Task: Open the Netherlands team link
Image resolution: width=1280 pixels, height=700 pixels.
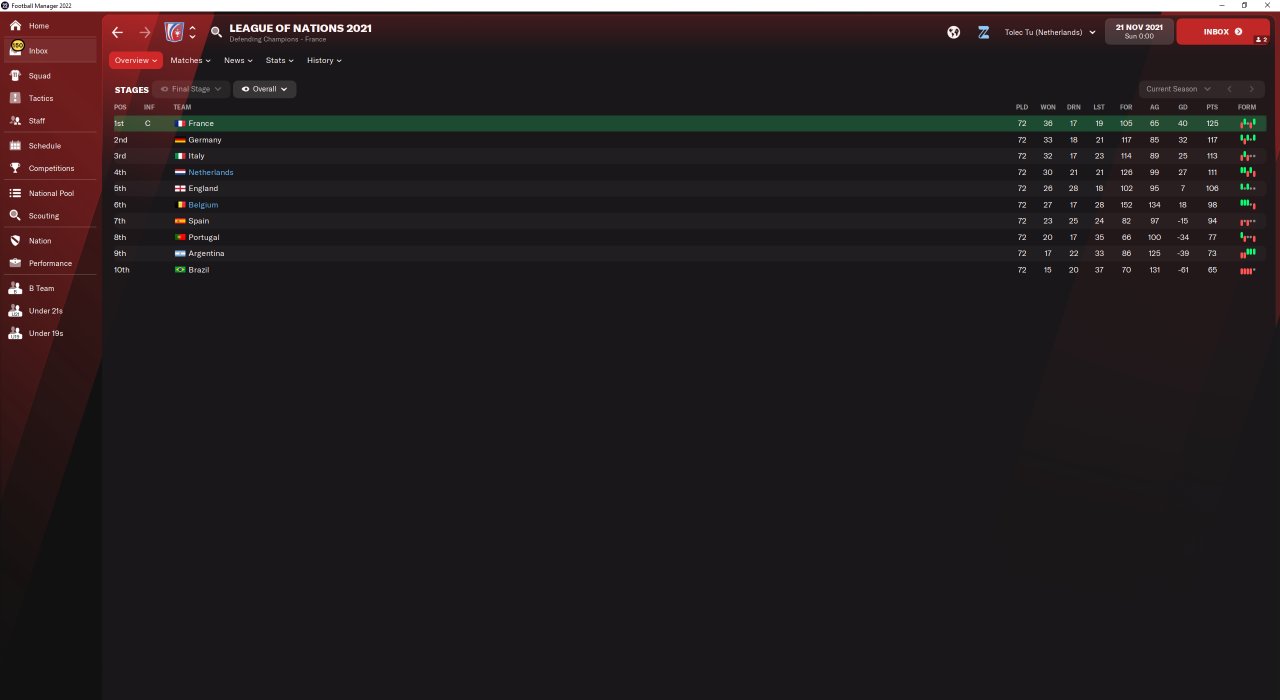Action: [211, 172]
